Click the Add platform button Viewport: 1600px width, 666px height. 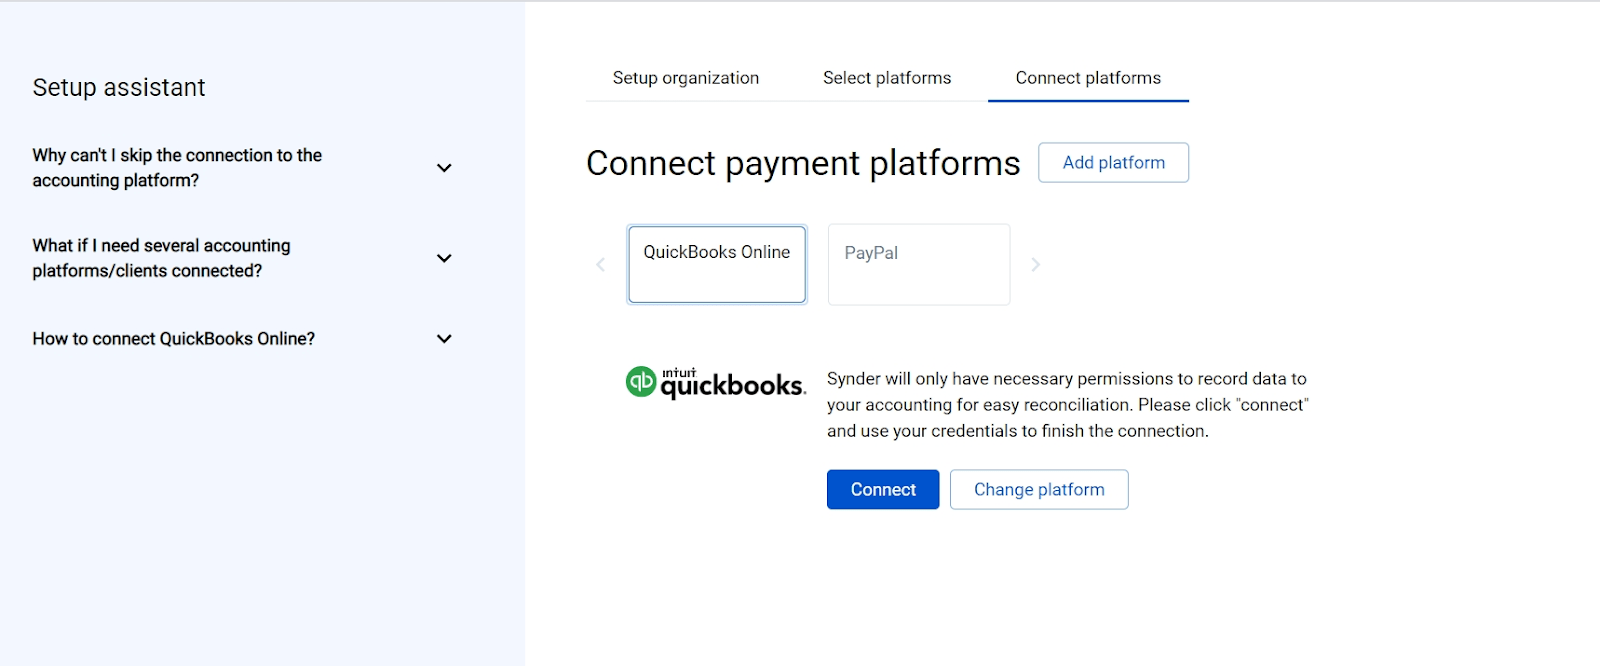point(1113,162)
